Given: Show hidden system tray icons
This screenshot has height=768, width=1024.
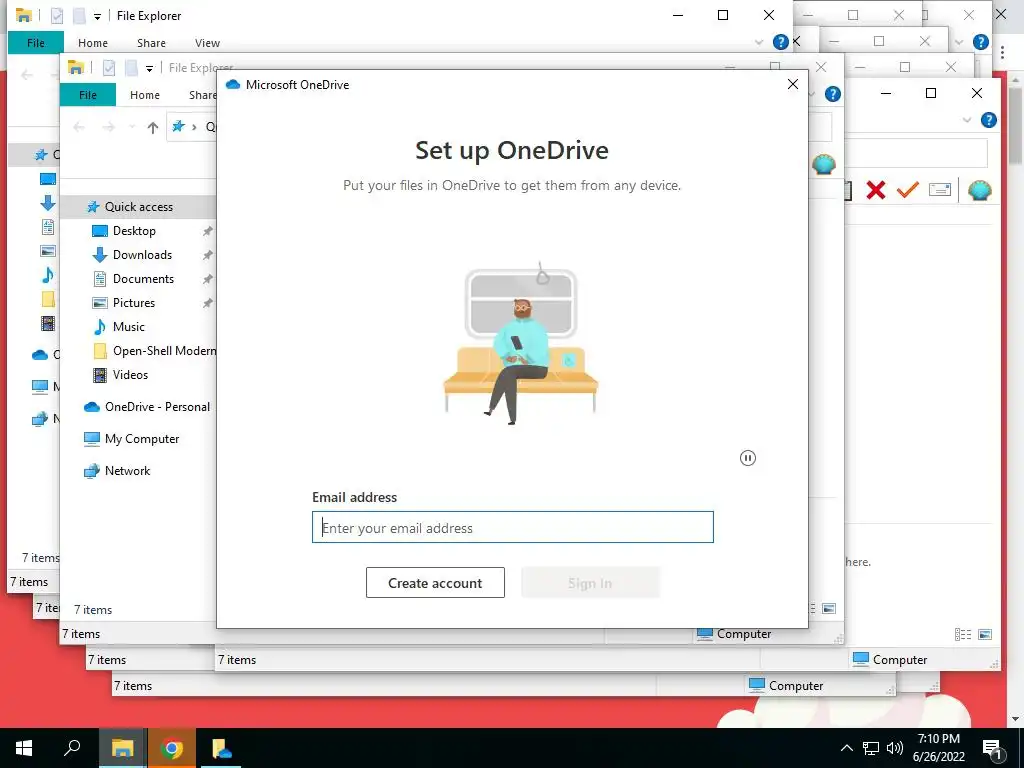Looking at the screenshot, I should pyautogui.click(x=846, y=748).
